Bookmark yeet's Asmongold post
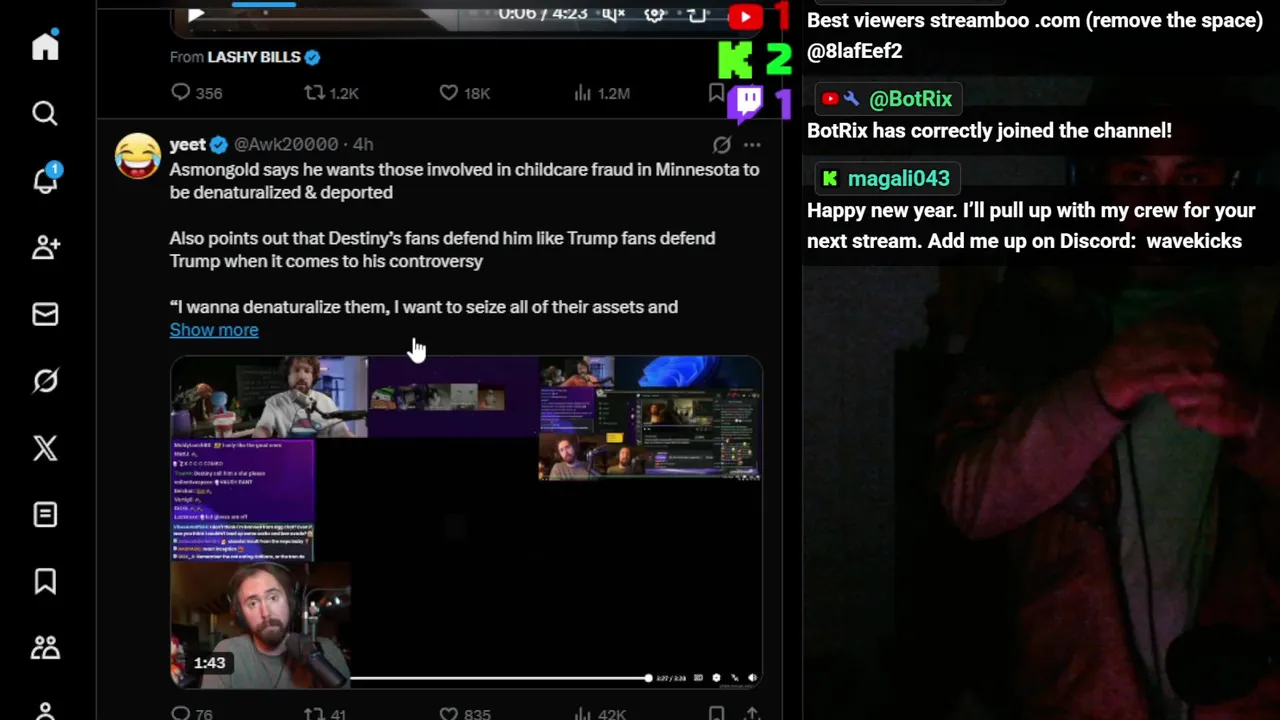This screenshot has height=720, width=1280. click(x=716, y=713)
